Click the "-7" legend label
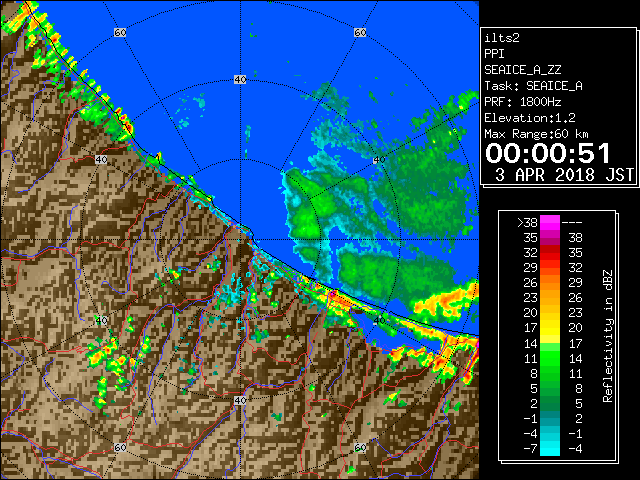The image size is (640, 480). (x=530, y=449)
